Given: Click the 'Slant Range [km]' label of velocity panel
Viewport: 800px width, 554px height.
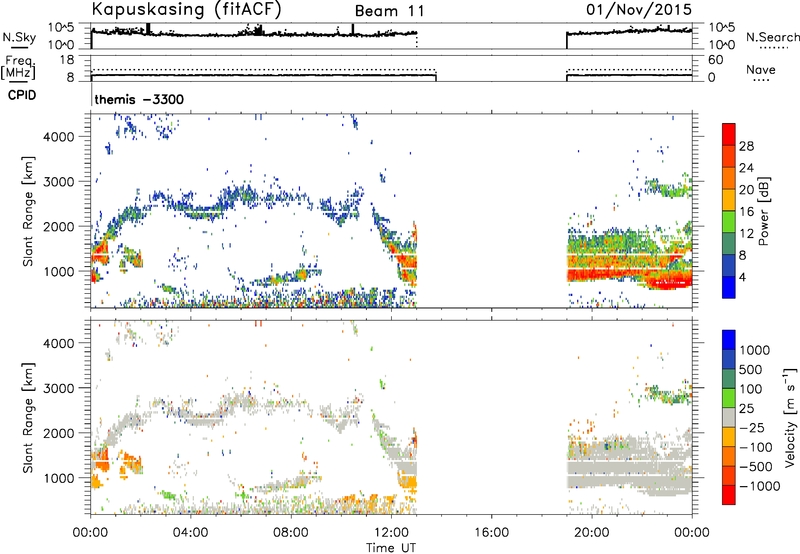Looking at the screenshot, I should click(28, 418).
